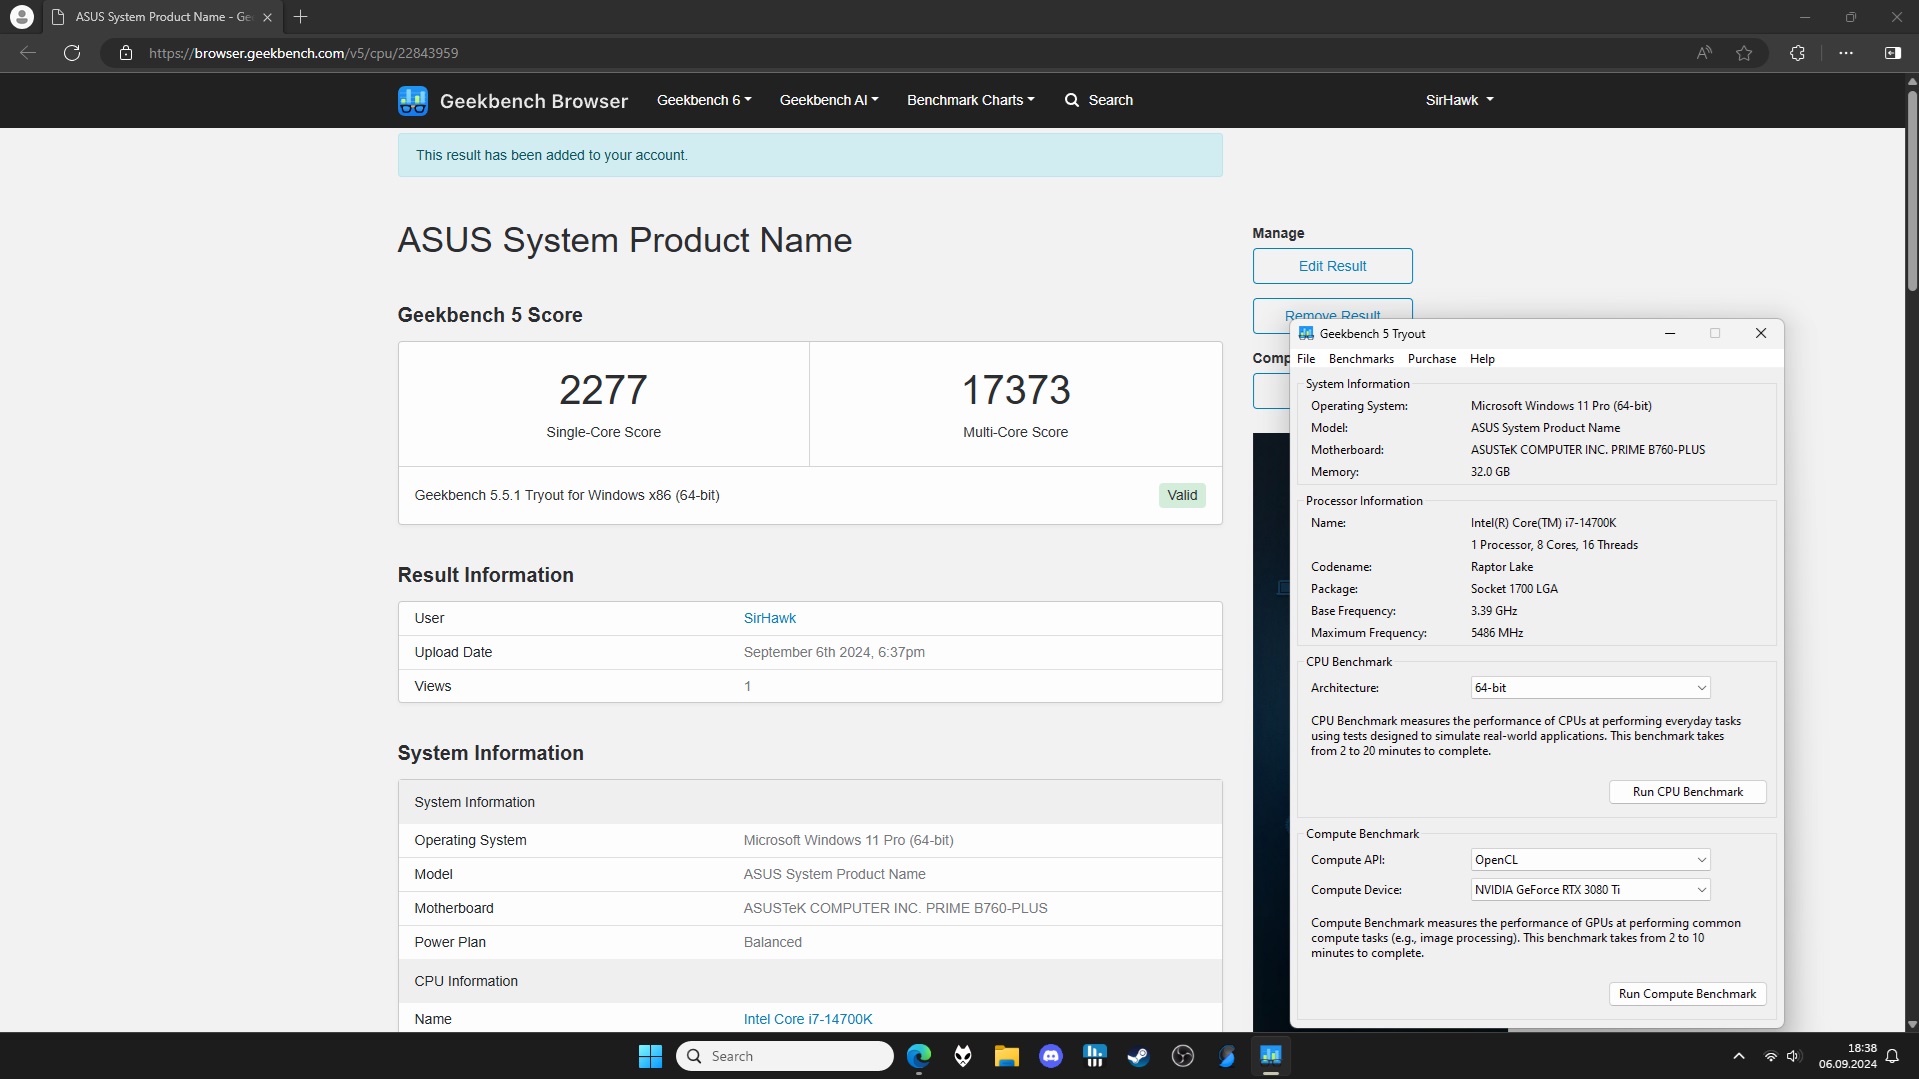
Task: Expand the Geekbench AI navbar dropdown
Action: 828,100
